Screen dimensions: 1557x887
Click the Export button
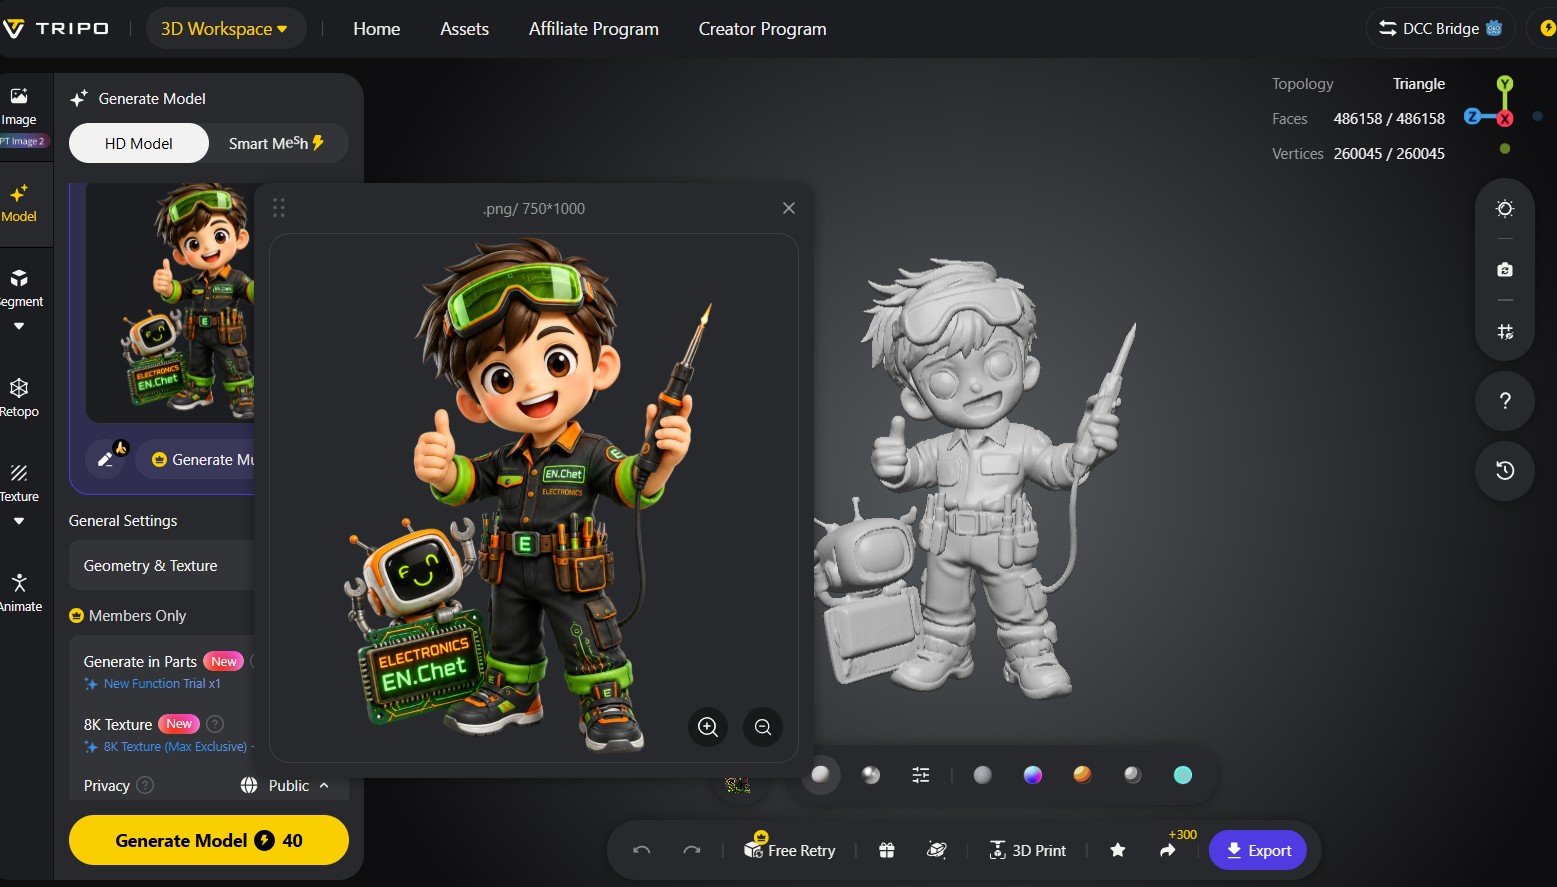click(1258, 850)
